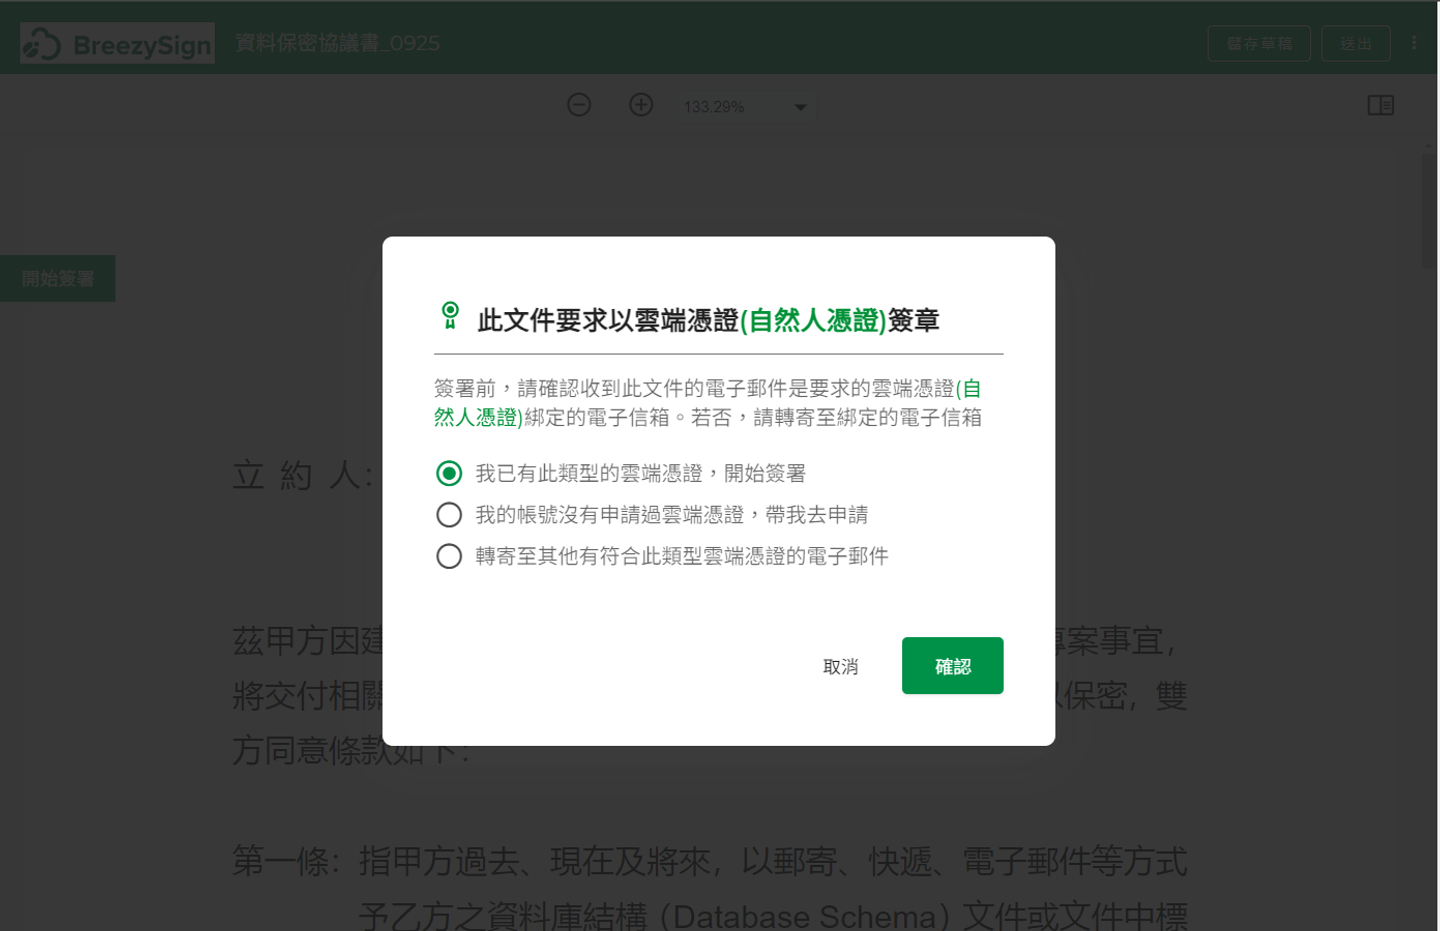Select 我已有此類型的雲端憑證，開始簽署 radio option
The width and height of the screenshot is (1440, 931).
pyautogui.click(x=449, y=473)
